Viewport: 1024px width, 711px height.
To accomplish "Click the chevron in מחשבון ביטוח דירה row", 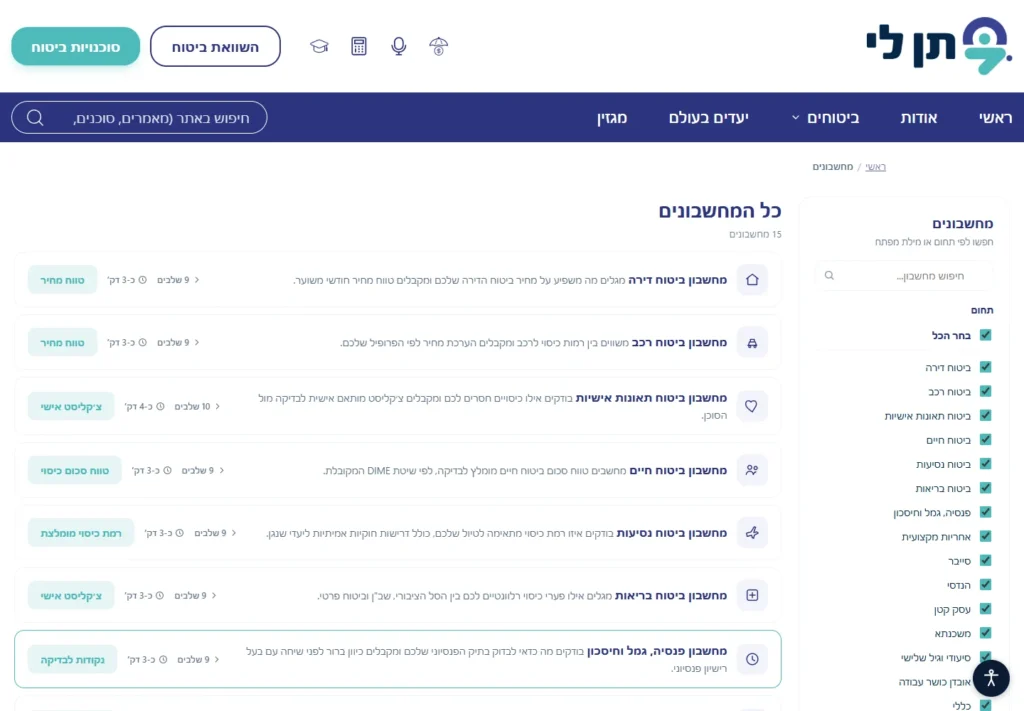I will pyautogui.click(x=197, y=280).
